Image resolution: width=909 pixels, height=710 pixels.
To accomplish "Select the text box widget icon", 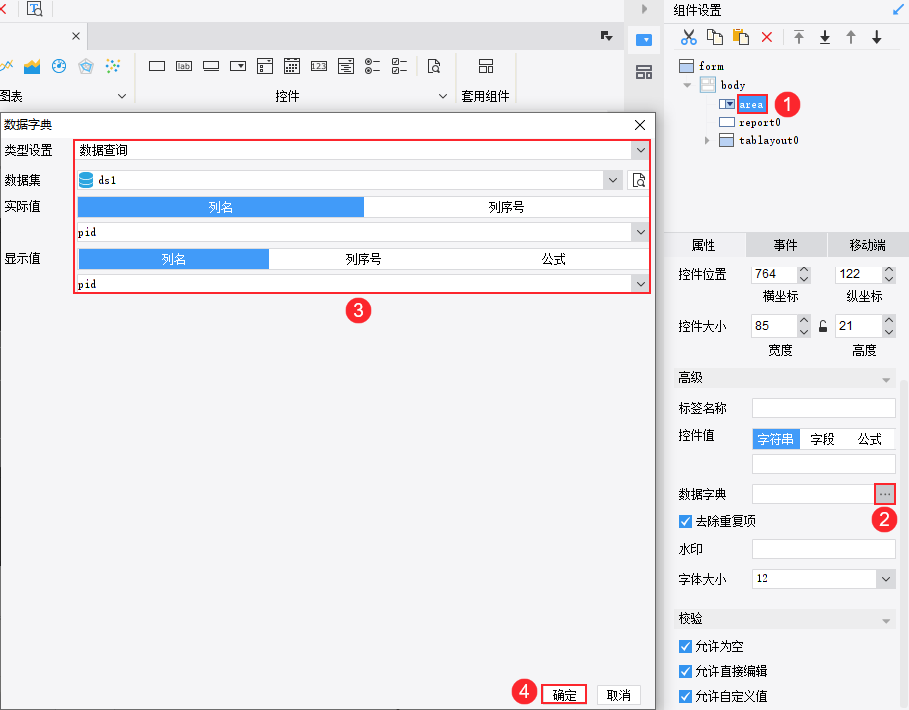I will tap(157, 66).
